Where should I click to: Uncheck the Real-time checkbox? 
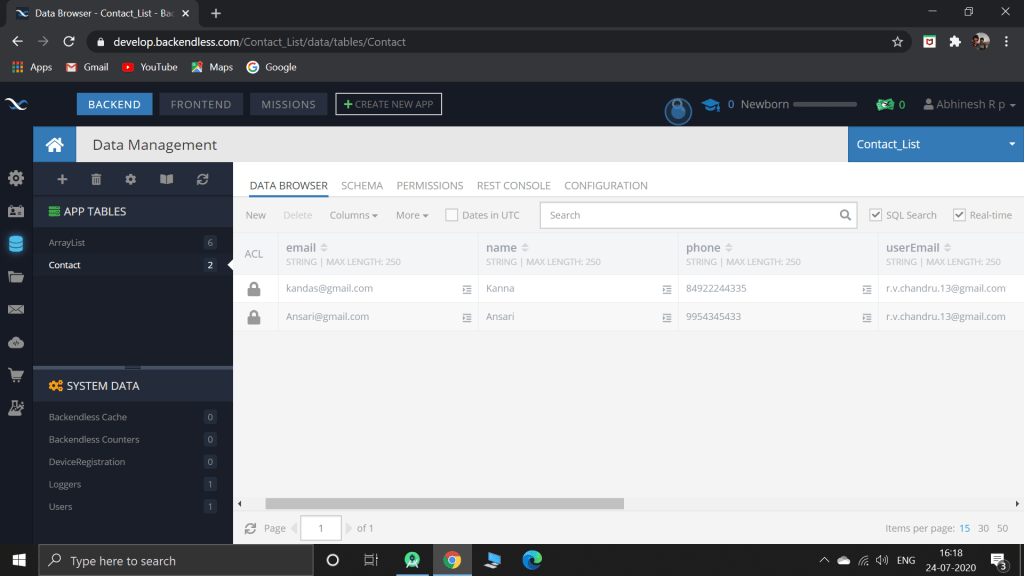(959, 215)
